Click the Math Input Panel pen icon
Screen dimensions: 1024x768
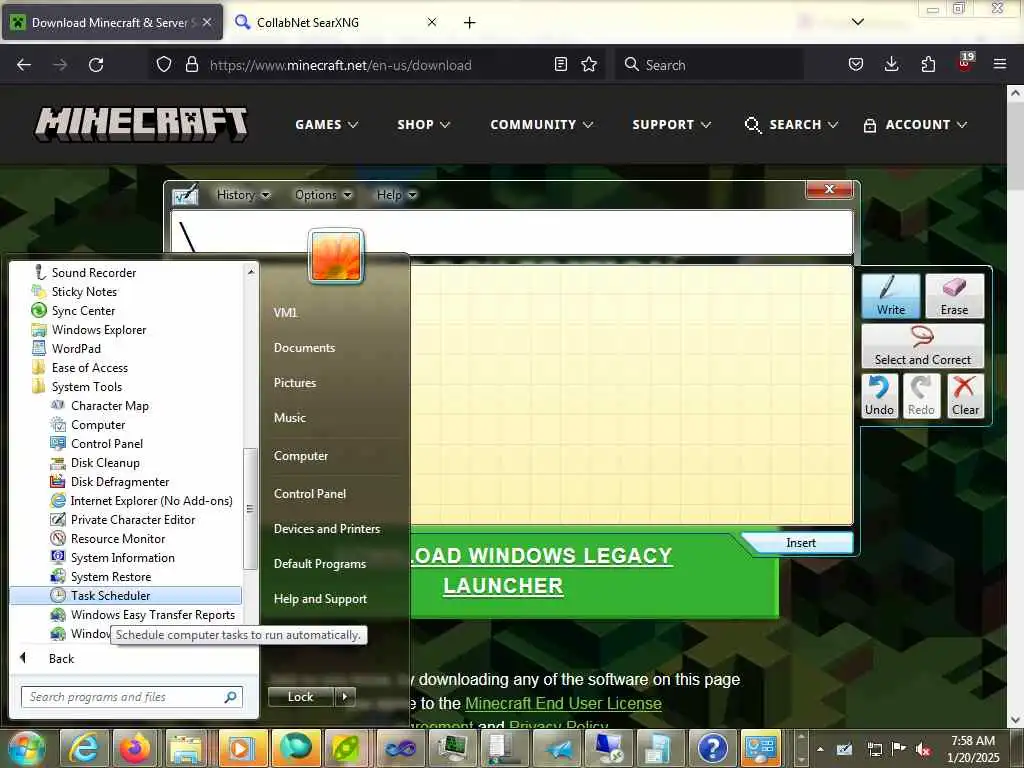coord(185,195)
